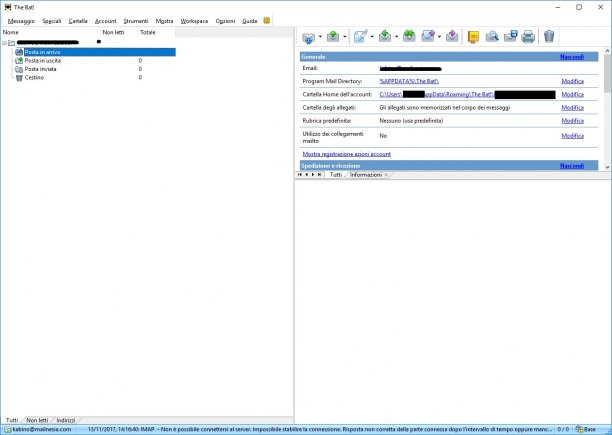The width and height of the screenshot is (612, 435).
Task: Click the info panel scroll up arrow
Action: click(x=607, y=51)
